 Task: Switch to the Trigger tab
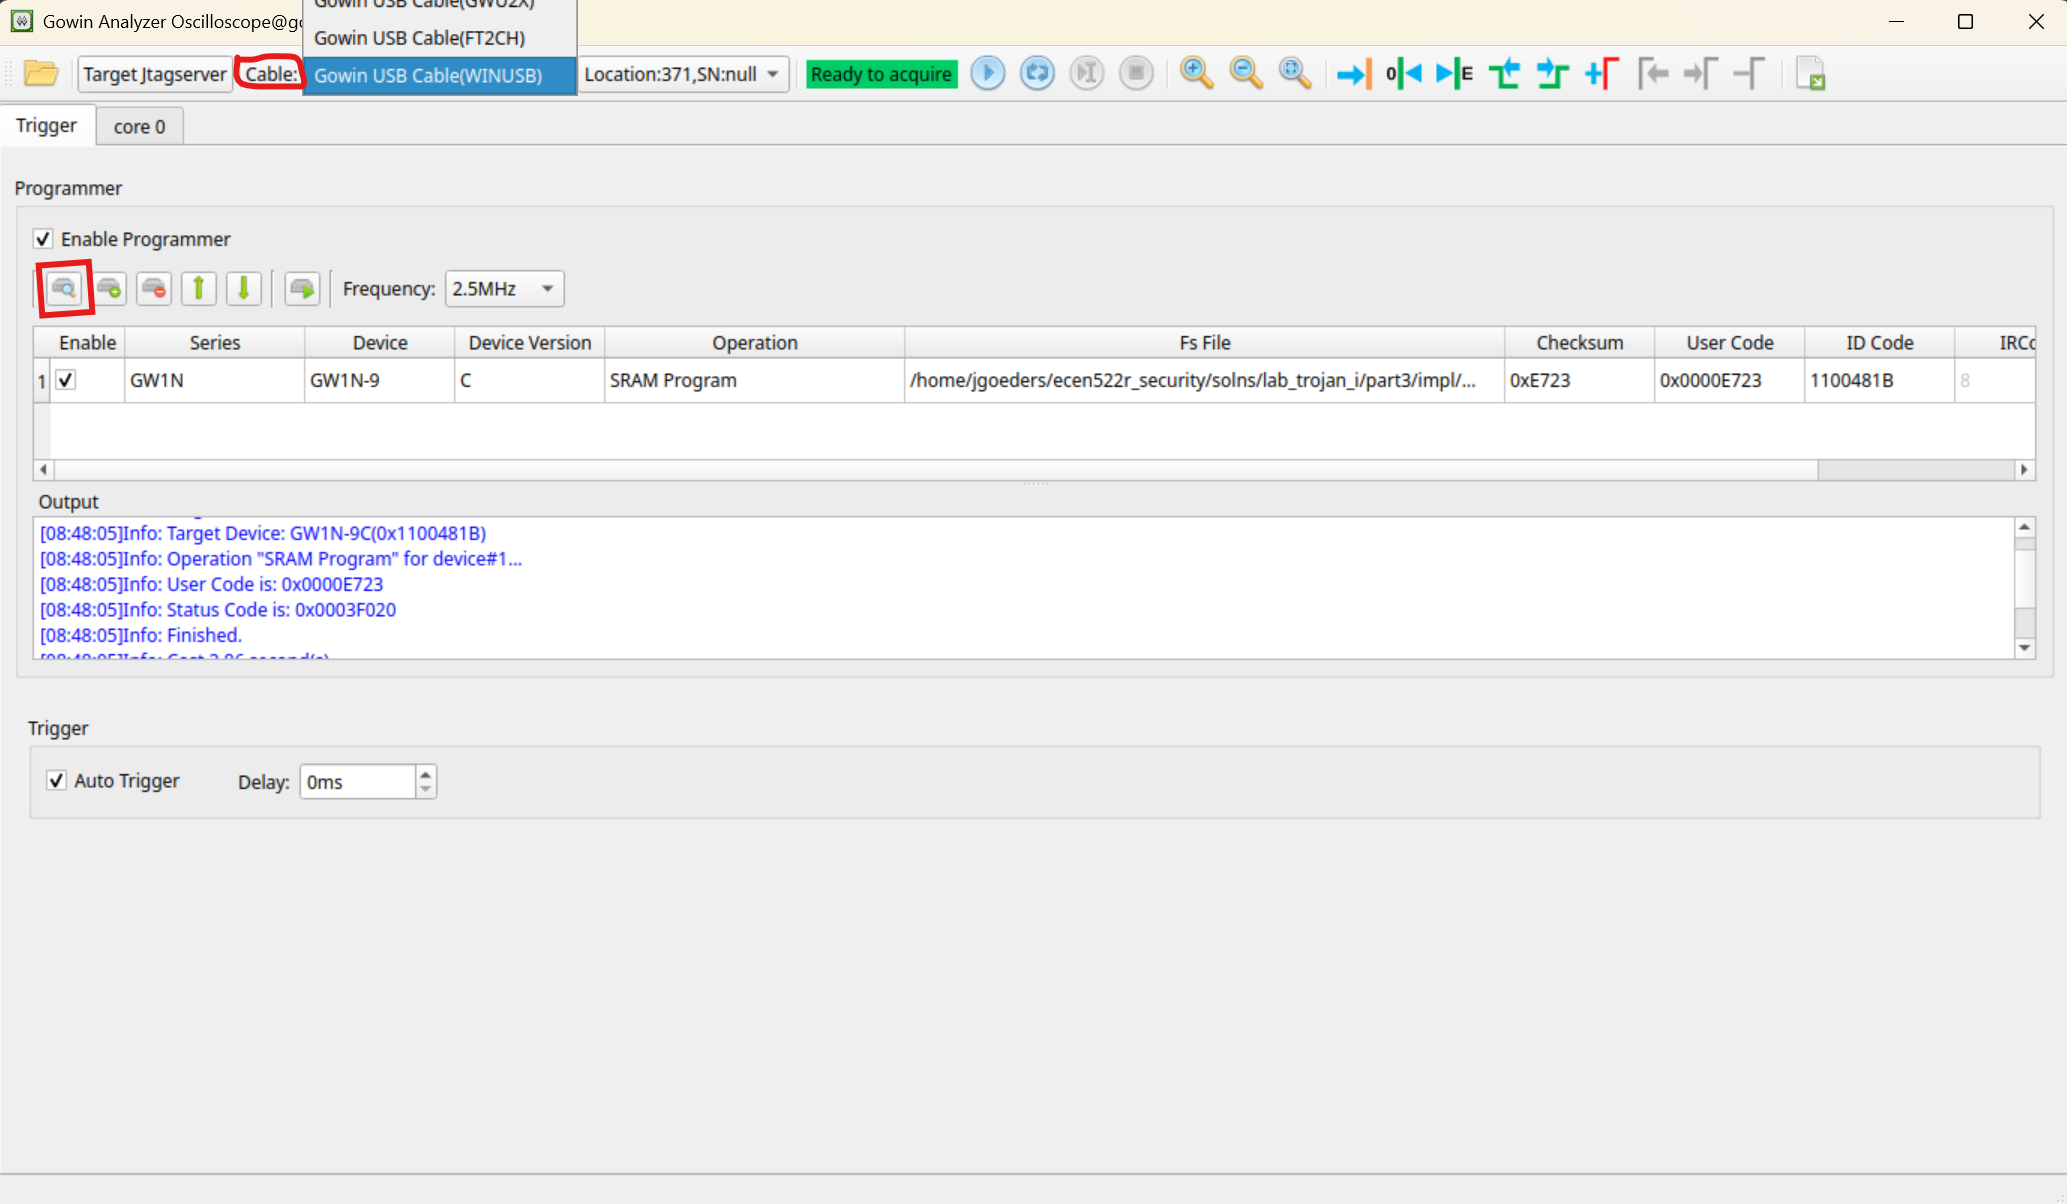pyautogui.click(x=47, y=125)
